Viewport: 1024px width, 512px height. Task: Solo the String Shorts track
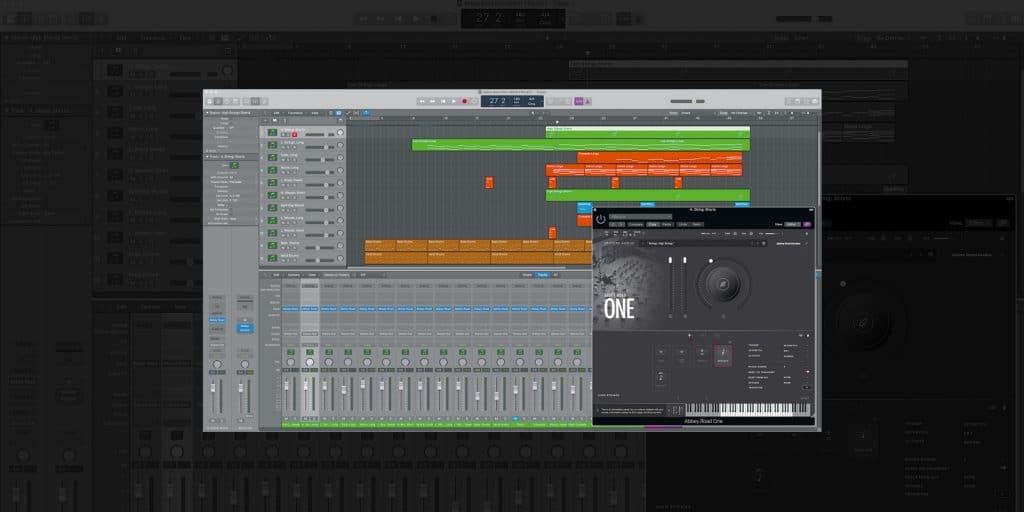point(287,135)
